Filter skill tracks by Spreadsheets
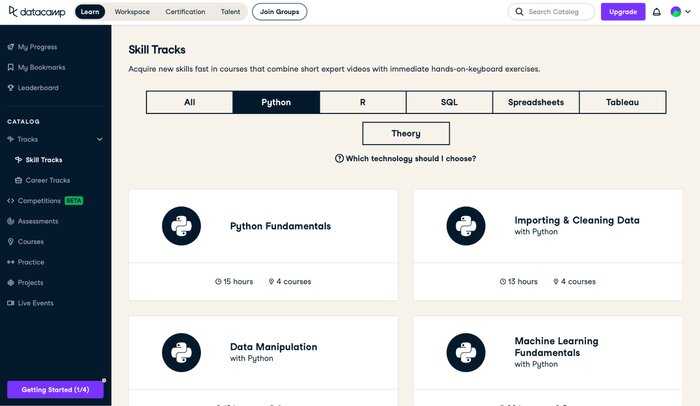Image resolution: width=700 pixels, height=406 pixels. point(536,102)
